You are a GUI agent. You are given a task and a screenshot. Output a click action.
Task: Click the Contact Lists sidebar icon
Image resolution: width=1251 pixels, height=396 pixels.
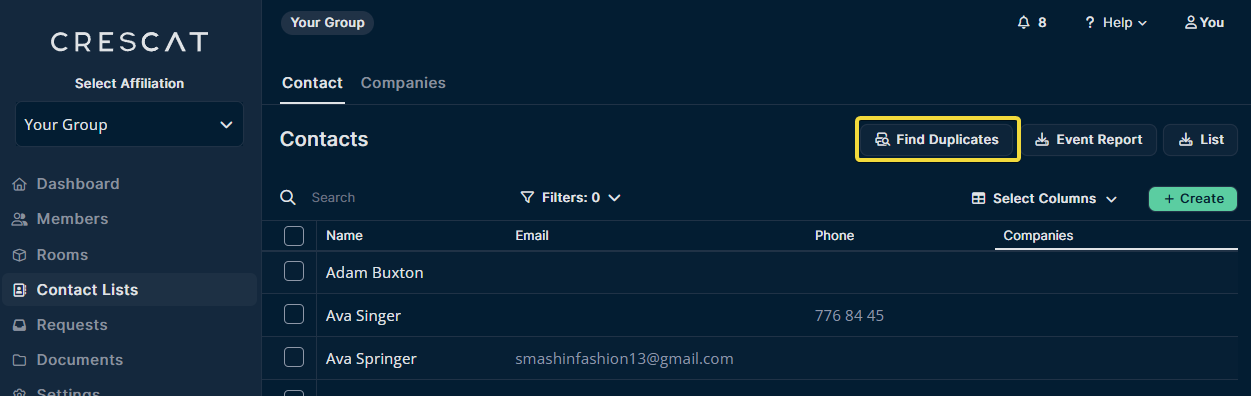coord(19,290)
